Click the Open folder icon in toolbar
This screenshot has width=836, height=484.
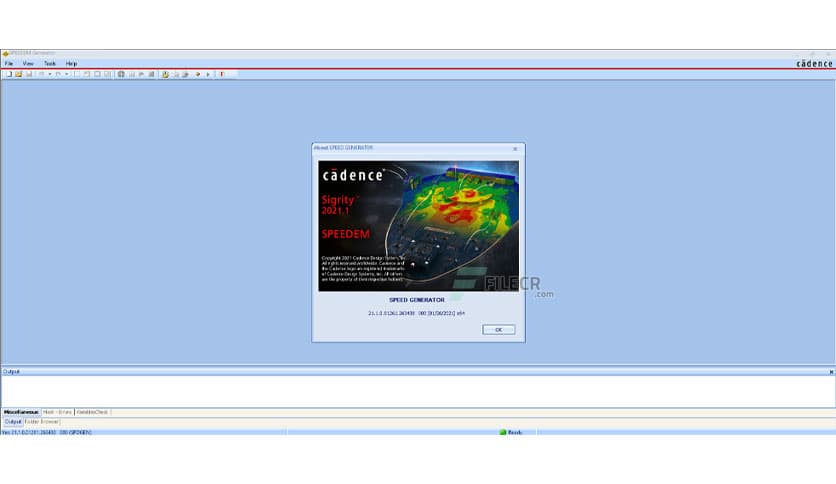(19, 74)
